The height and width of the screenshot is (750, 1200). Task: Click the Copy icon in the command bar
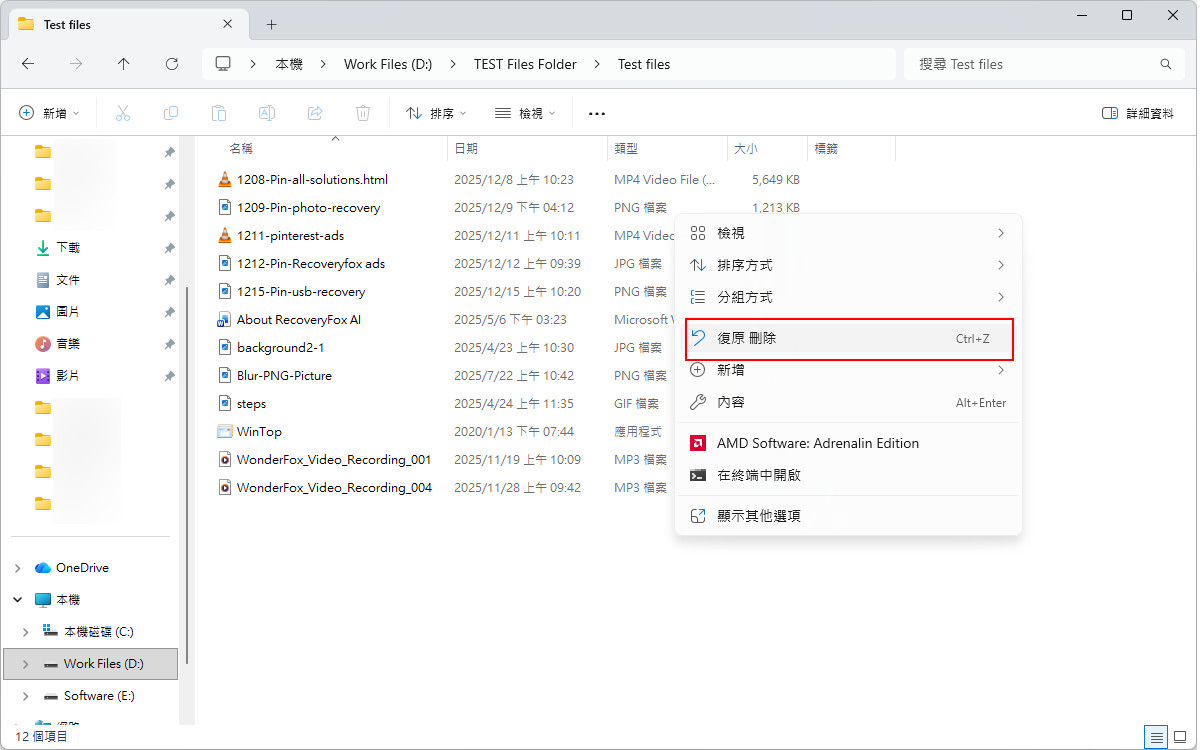click(170, 112)
